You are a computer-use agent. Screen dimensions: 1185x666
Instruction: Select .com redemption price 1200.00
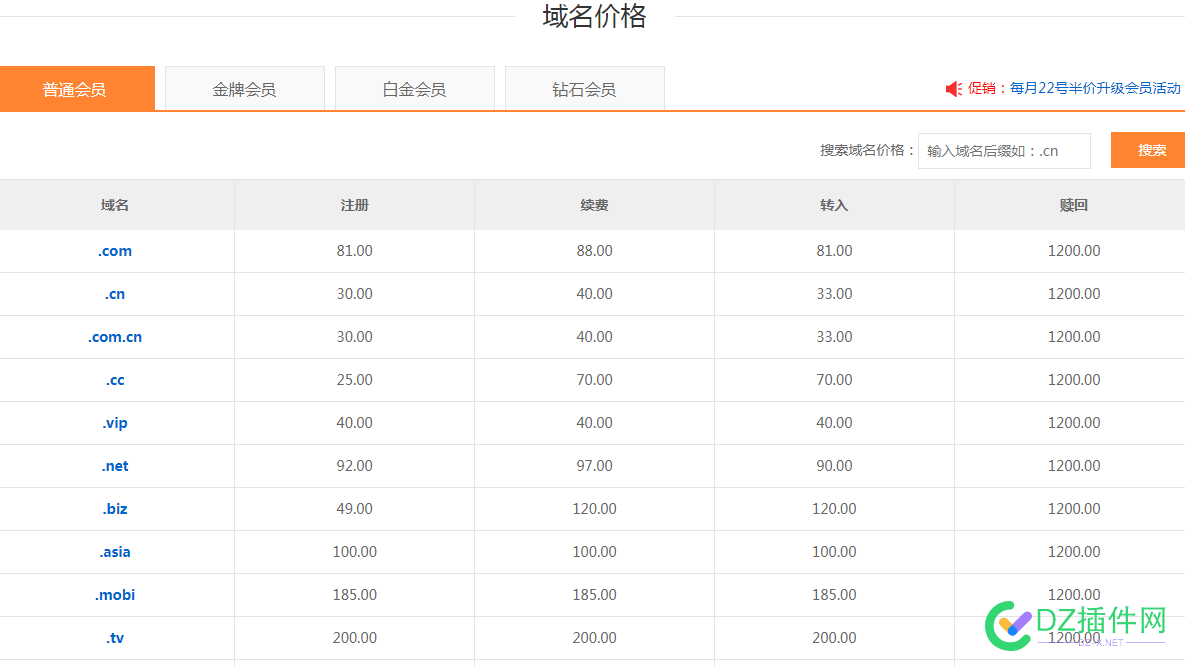point(1074,251)
